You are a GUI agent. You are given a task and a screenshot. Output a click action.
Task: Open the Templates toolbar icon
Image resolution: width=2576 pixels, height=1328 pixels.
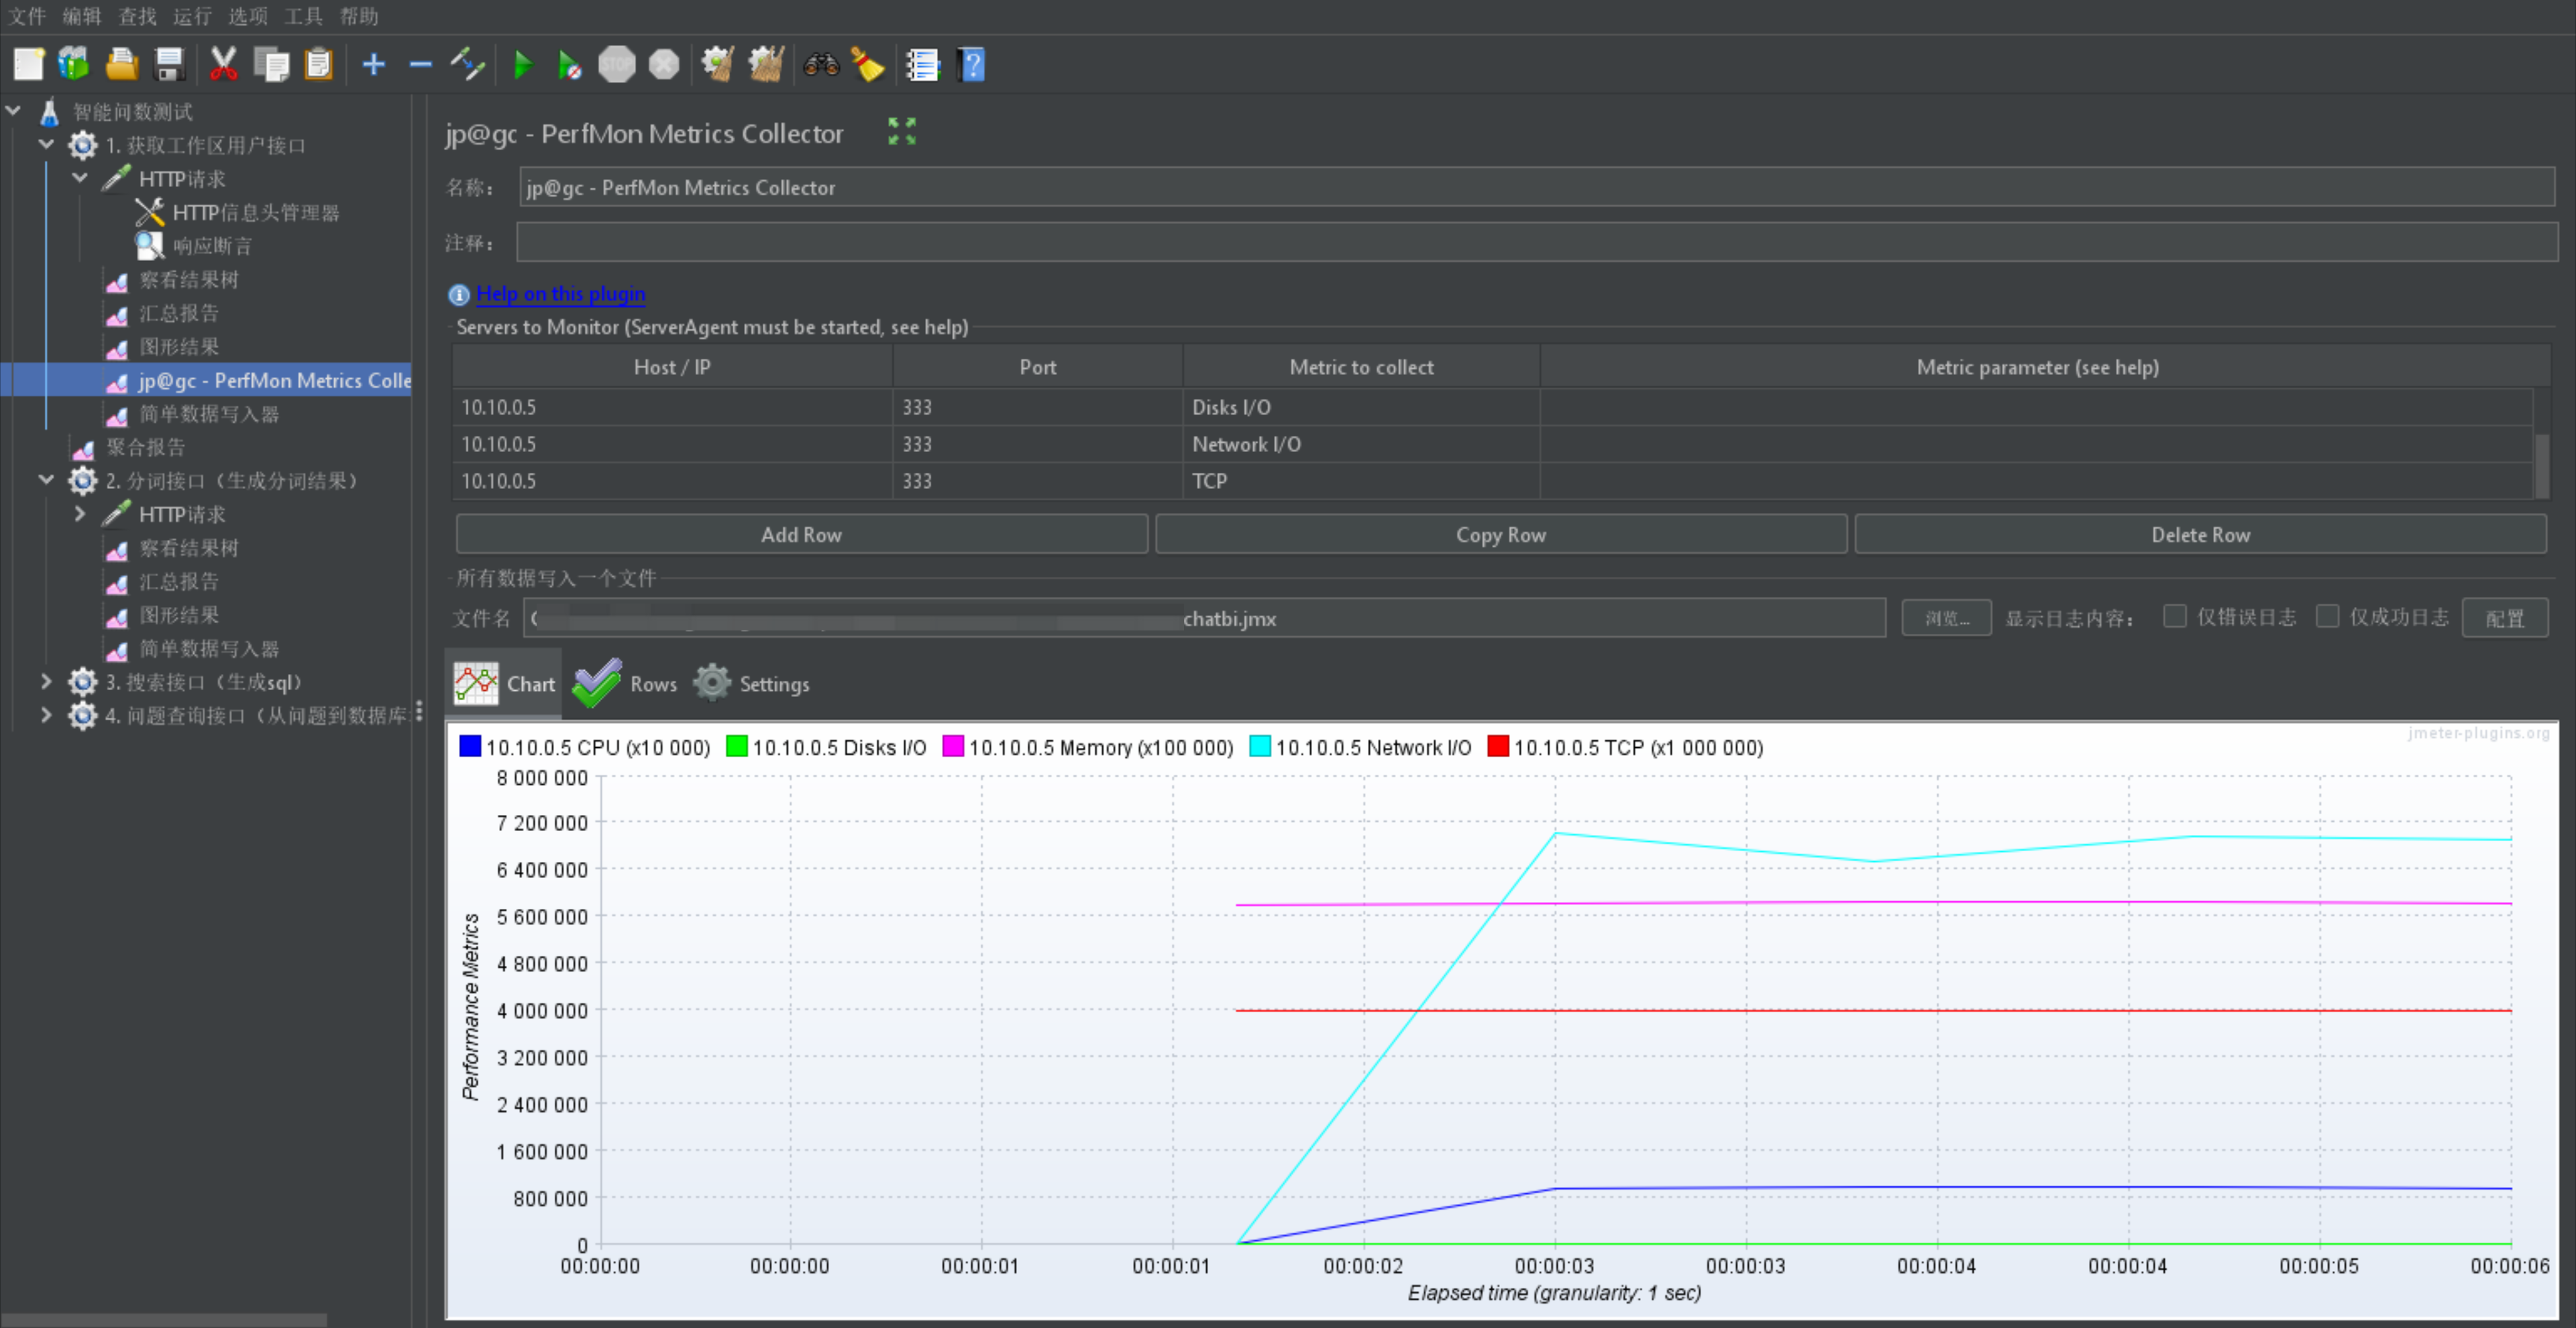point(74,65)
